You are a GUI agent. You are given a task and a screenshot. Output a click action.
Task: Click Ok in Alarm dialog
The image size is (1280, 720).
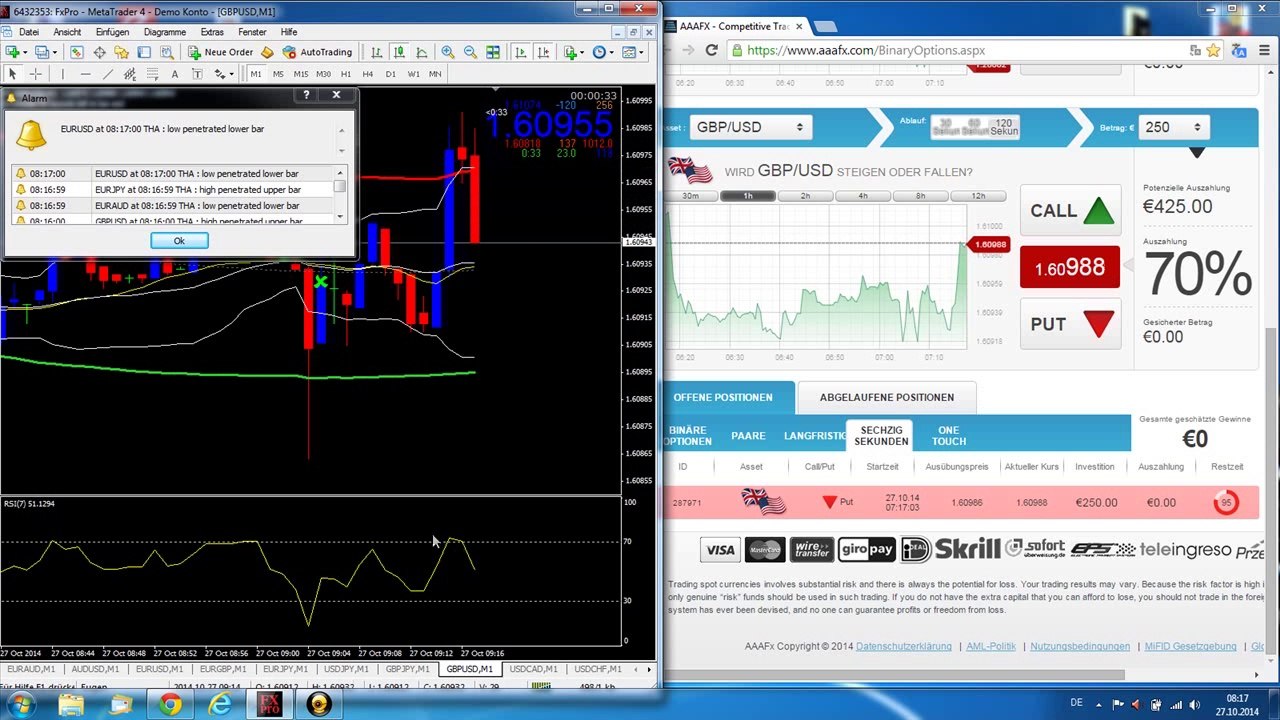pyautogui.click(x=179, y=241)
